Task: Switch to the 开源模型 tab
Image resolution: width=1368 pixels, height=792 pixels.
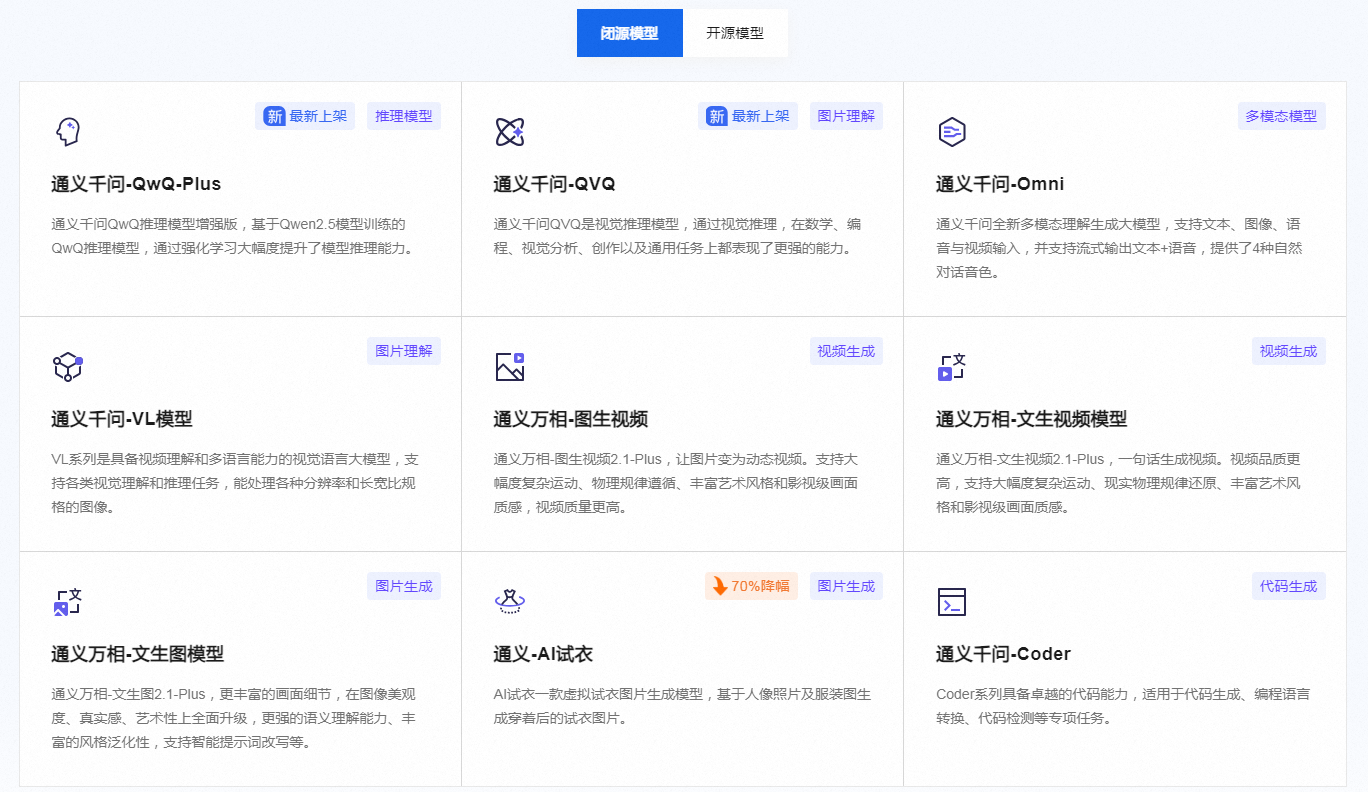Action: [x=736, y=32]
